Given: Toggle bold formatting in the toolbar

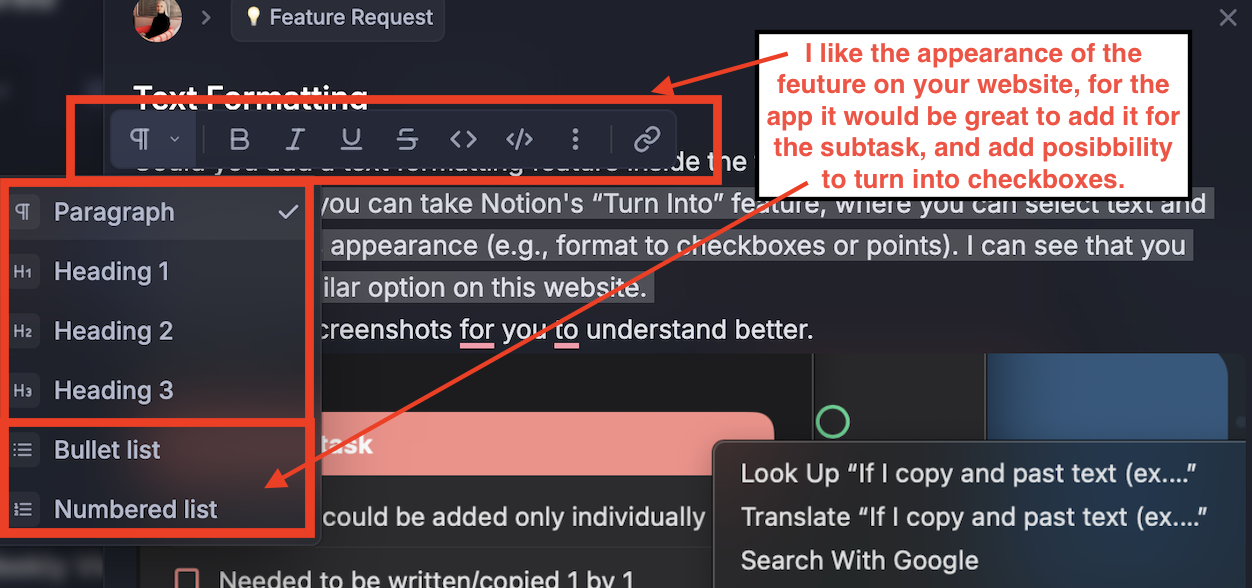Looking at the screenshot, I should click(x=239, y=138).
